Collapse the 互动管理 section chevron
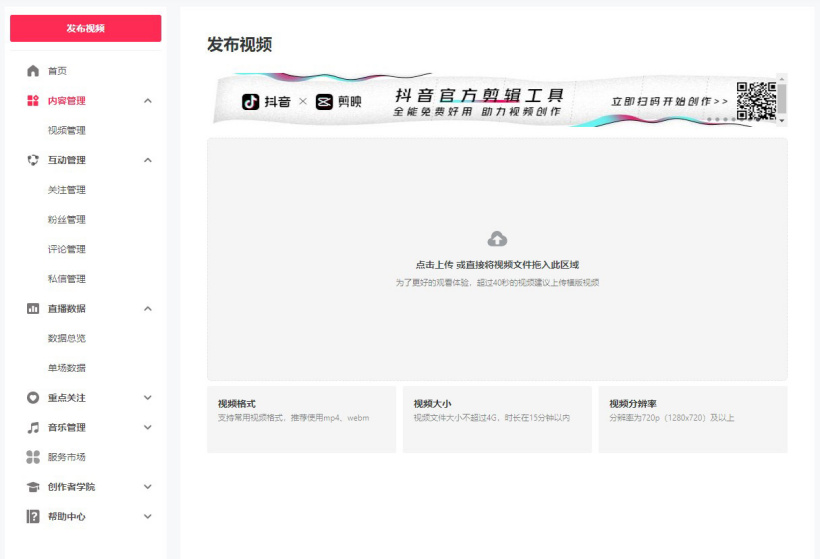Image resolution: width=820 pixels, height=559 pixels. click(148, 160)
